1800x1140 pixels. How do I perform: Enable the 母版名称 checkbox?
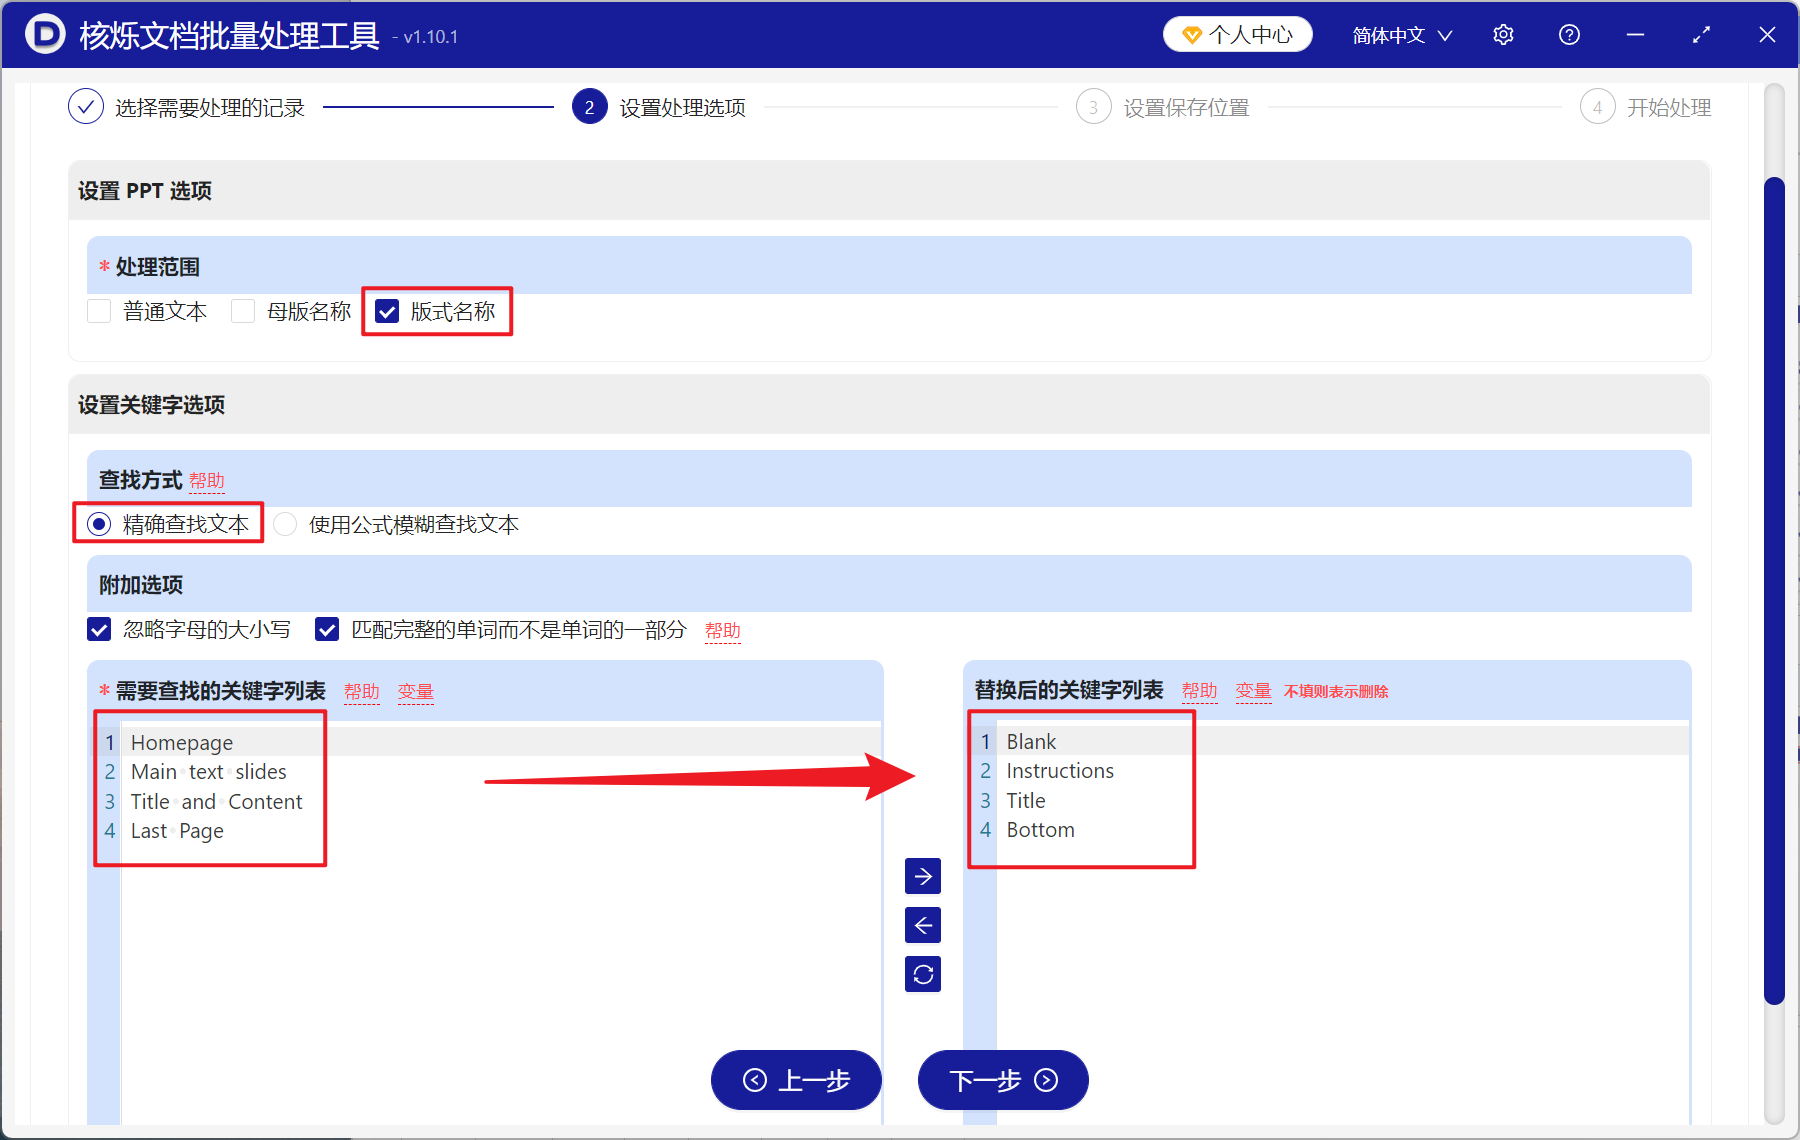pos(243,311)
